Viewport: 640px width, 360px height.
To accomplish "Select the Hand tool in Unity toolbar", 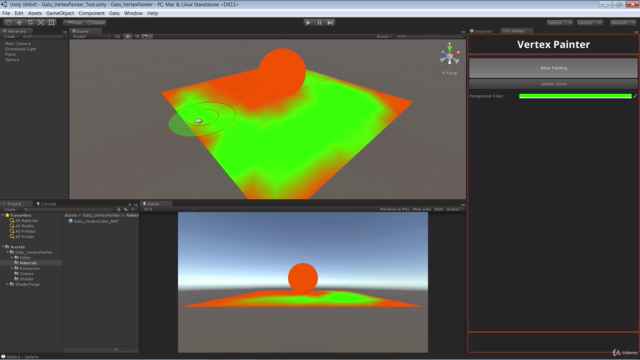I will pyautogui.click(x=9, y=22).
